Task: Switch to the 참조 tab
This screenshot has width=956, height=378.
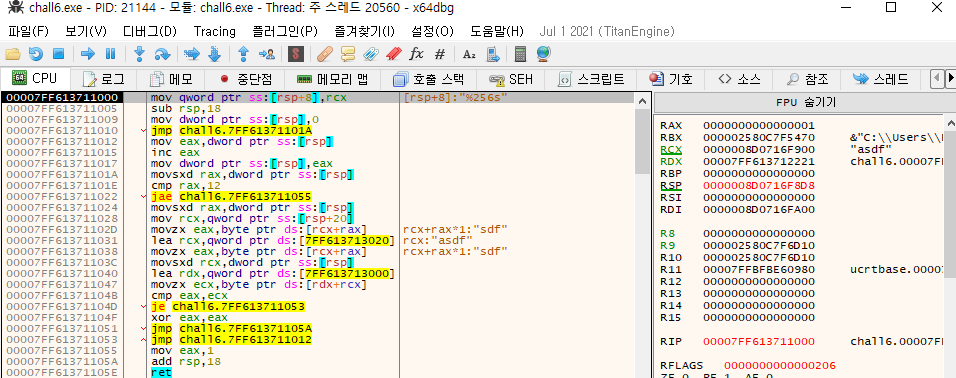Action: (x=807, y=79)
